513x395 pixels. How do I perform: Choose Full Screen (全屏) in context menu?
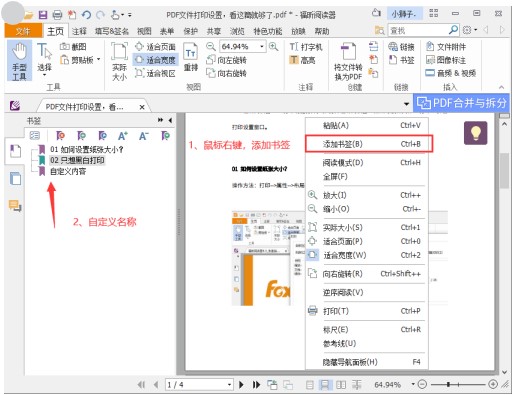coord(367,176)
